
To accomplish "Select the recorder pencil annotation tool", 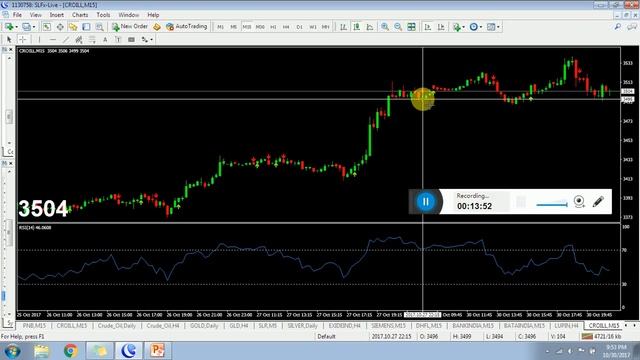I will coord(598,201).
